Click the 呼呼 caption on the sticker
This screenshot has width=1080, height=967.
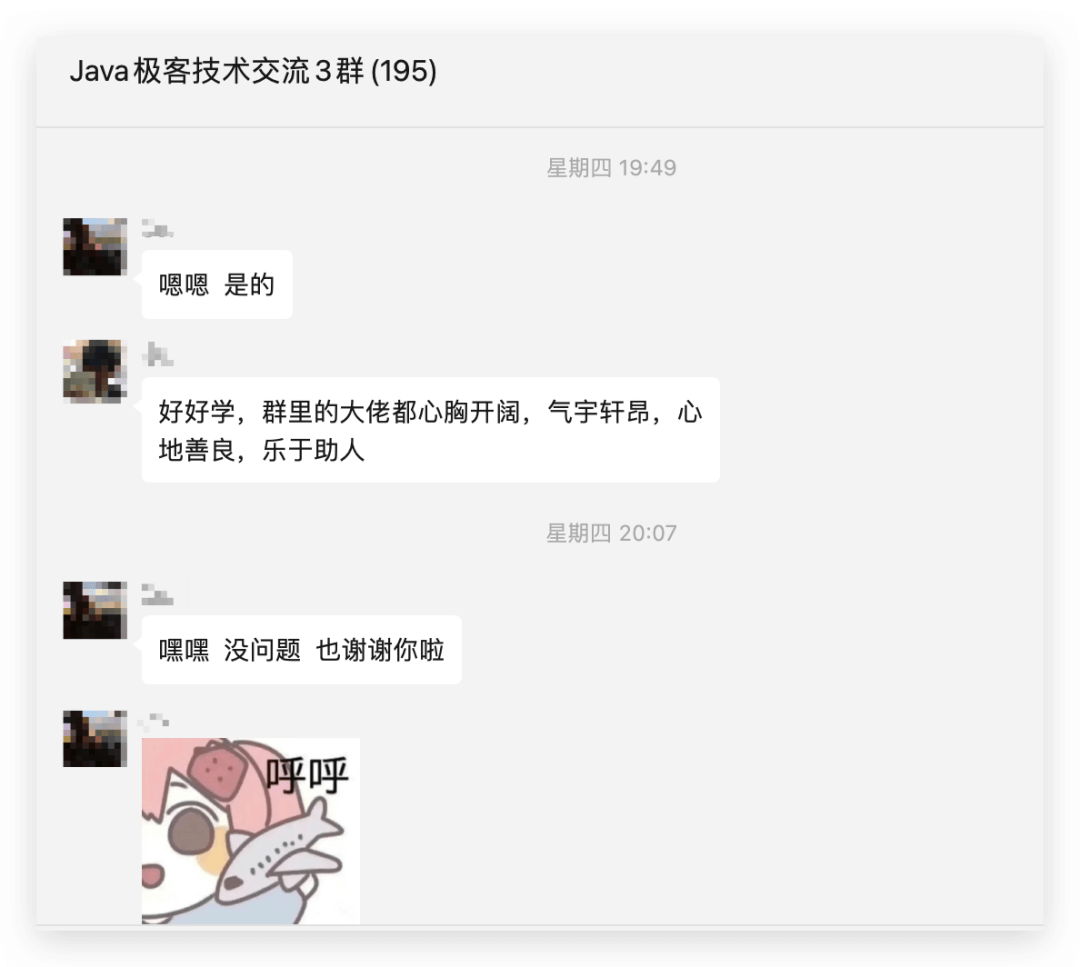tap(307, 774)
